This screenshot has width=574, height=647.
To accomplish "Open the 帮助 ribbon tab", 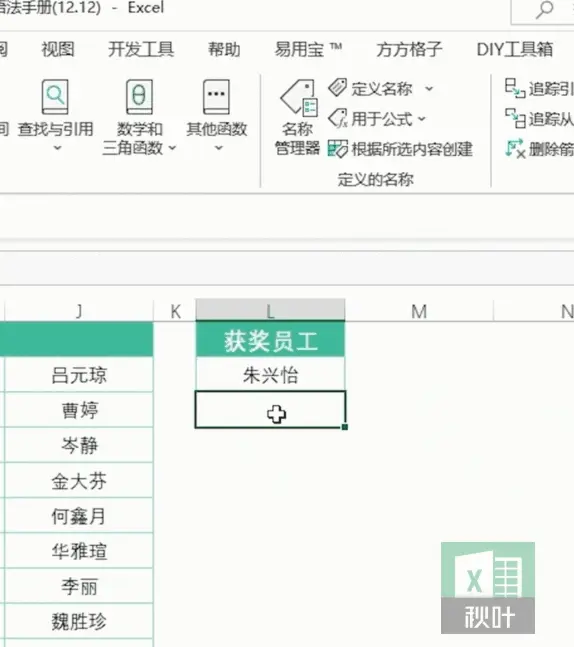I will coord(224,49).
